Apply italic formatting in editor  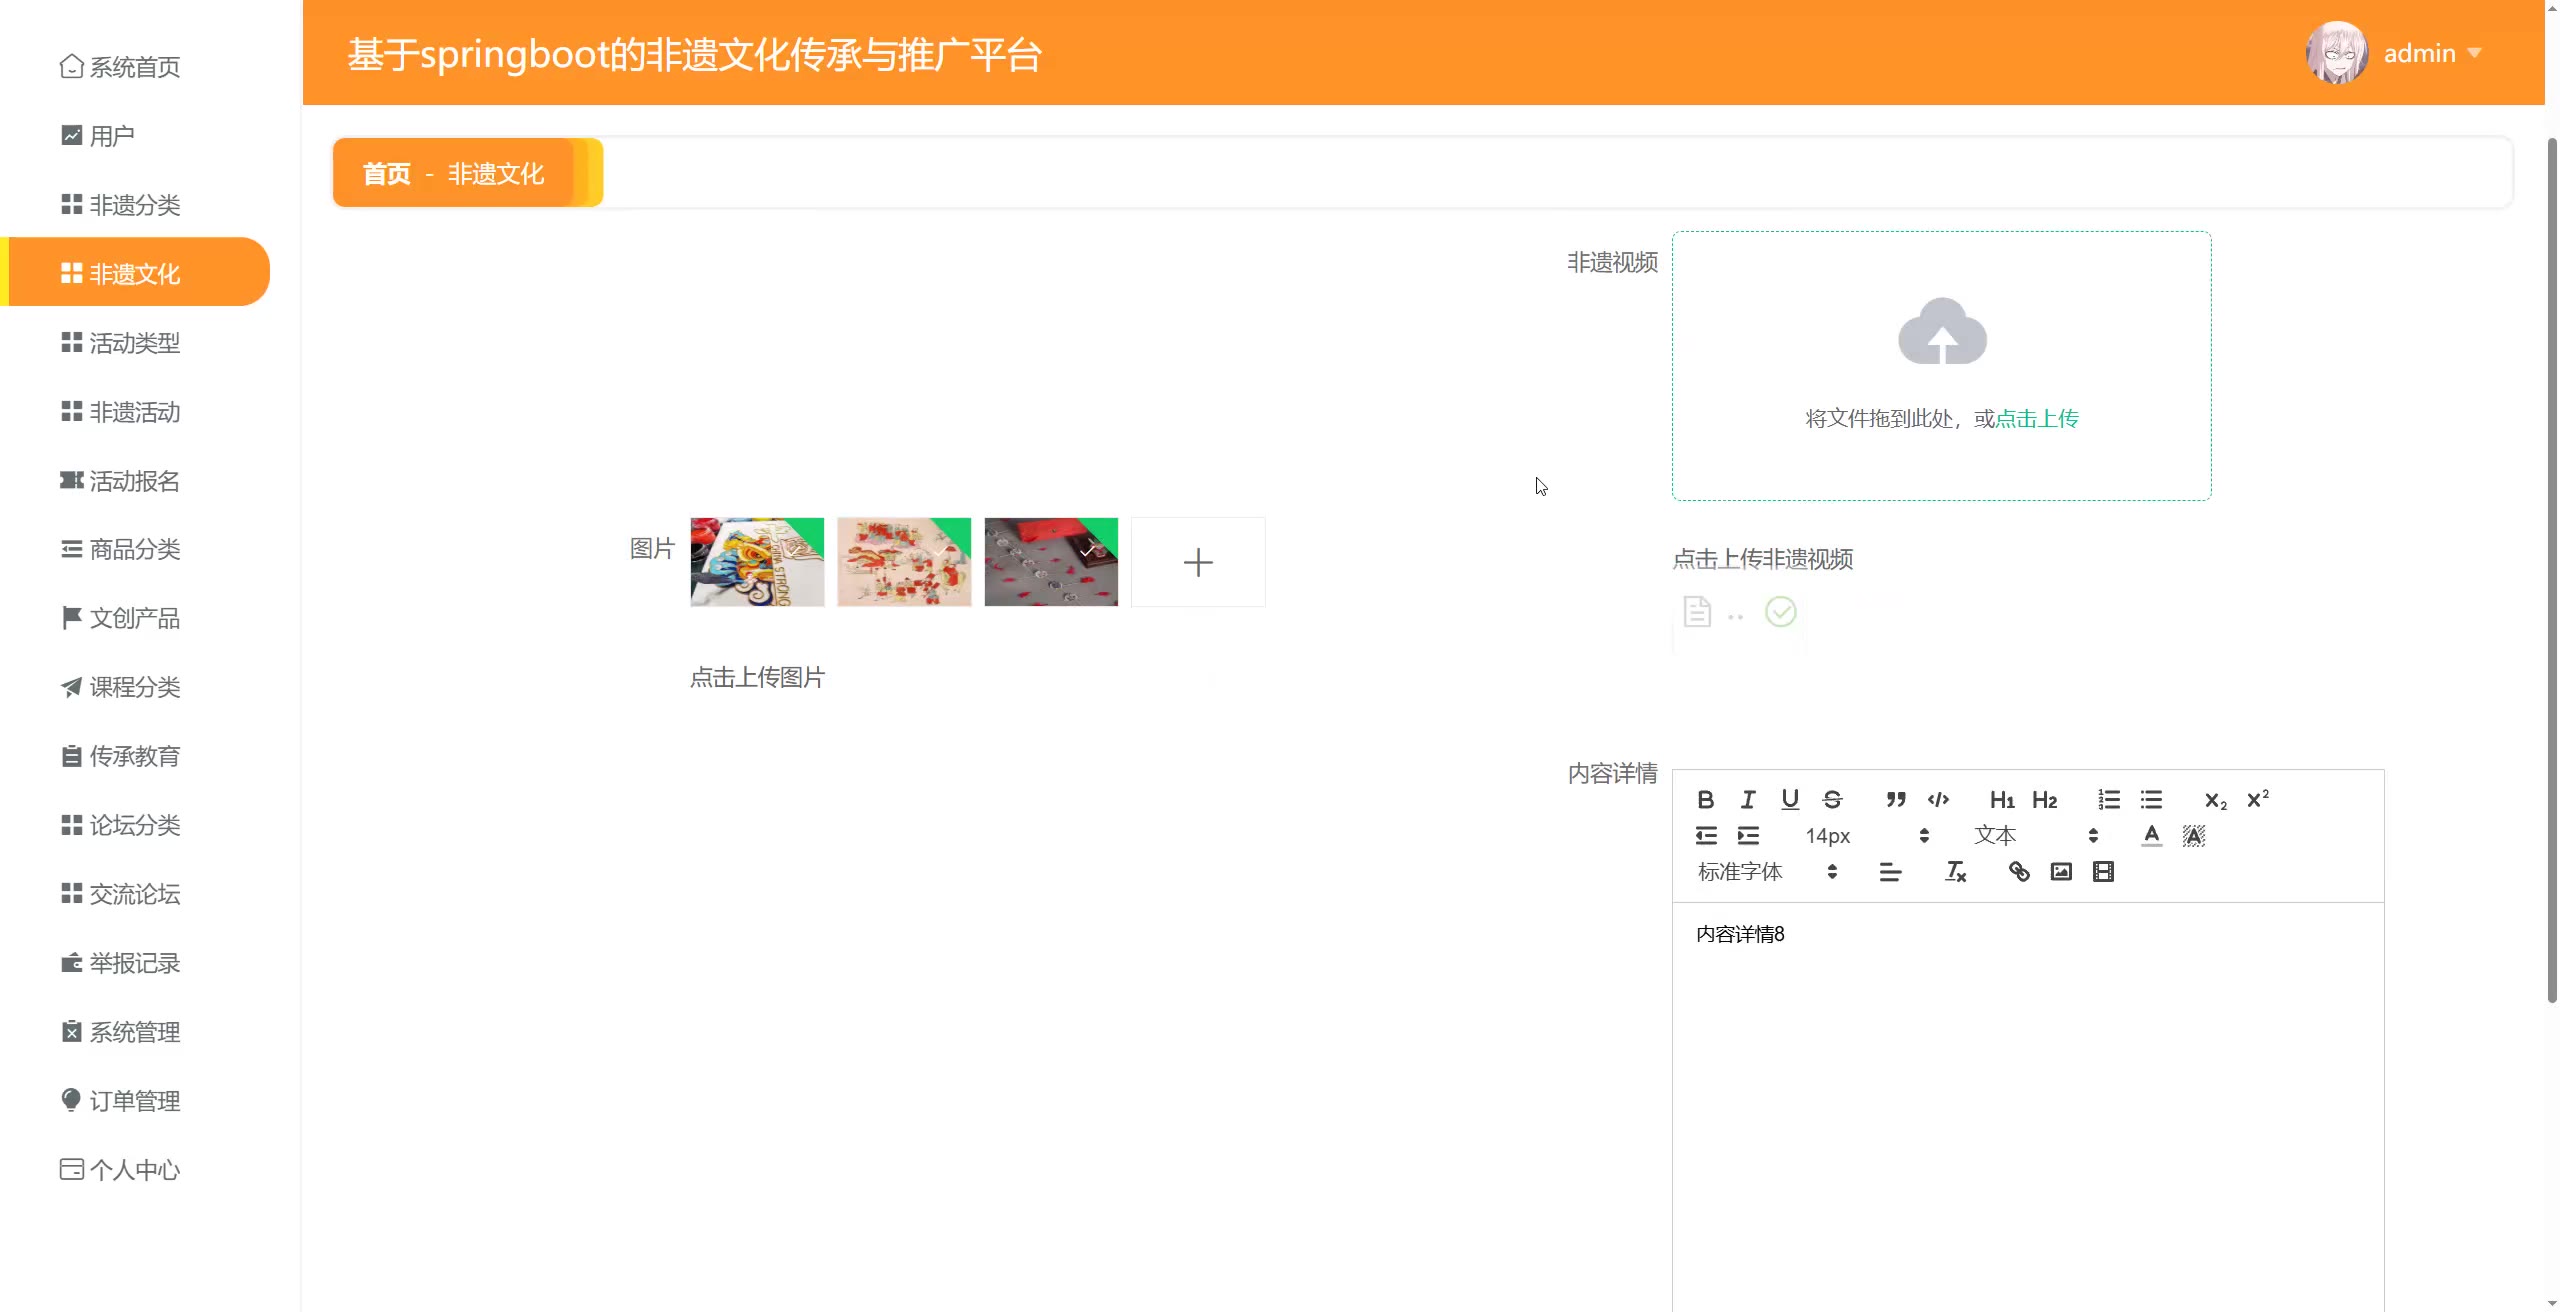(x=1748, y=799)
